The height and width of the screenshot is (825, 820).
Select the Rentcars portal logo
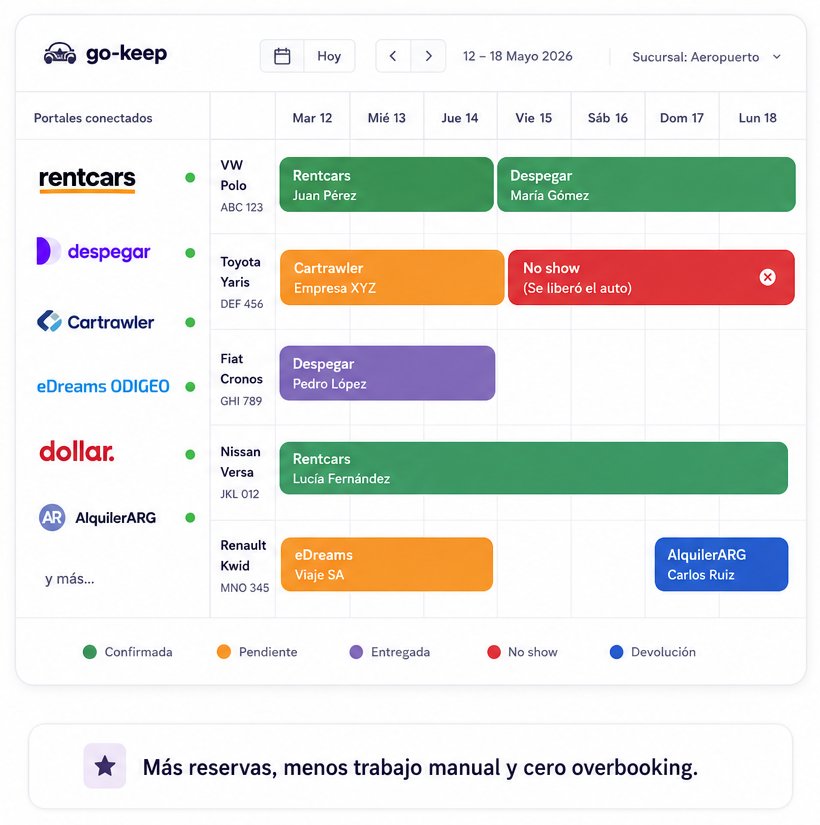87,179
